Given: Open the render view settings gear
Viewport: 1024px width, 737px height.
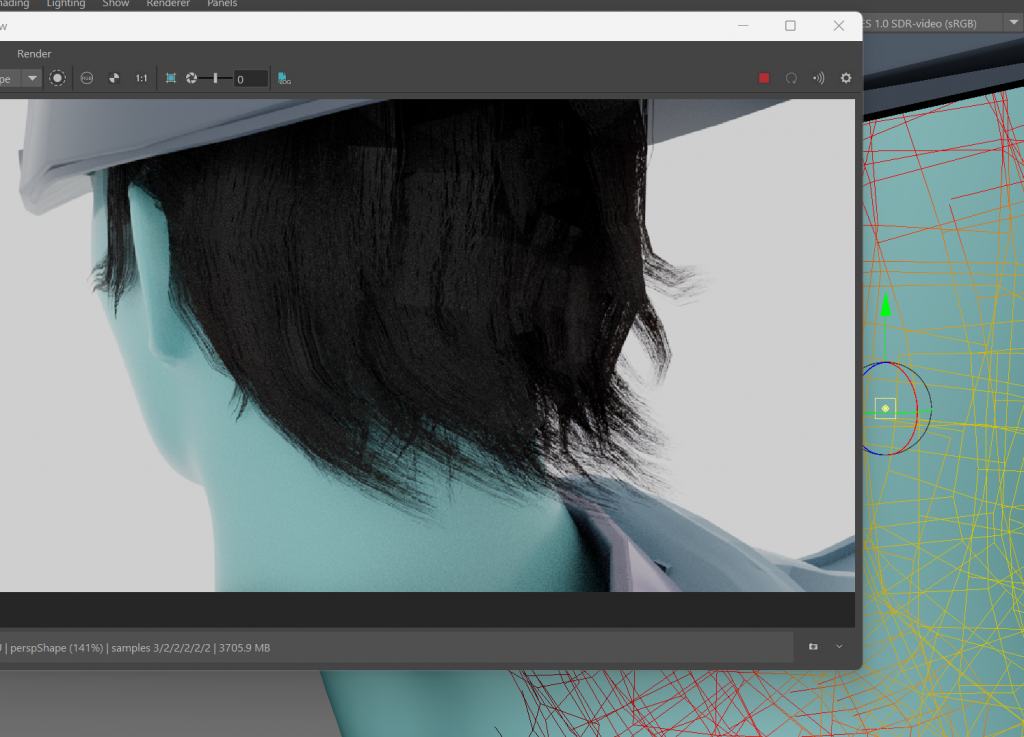Looking at the screenshot, I should [846, 78].
